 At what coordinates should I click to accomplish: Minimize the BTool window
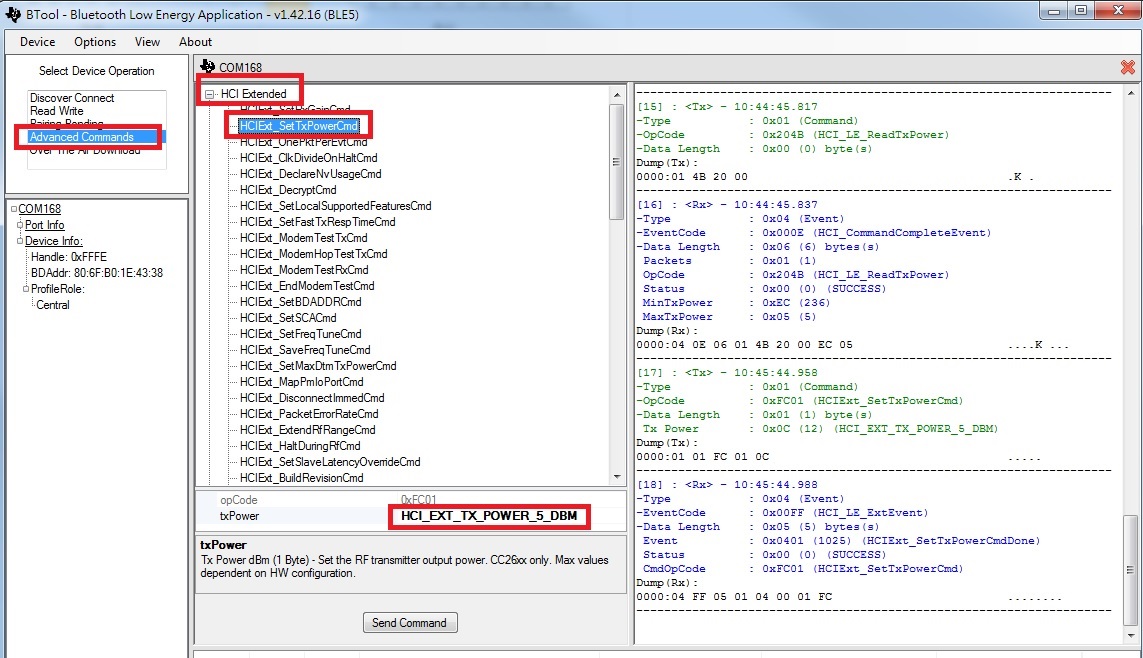click(x=1054, y=10)
